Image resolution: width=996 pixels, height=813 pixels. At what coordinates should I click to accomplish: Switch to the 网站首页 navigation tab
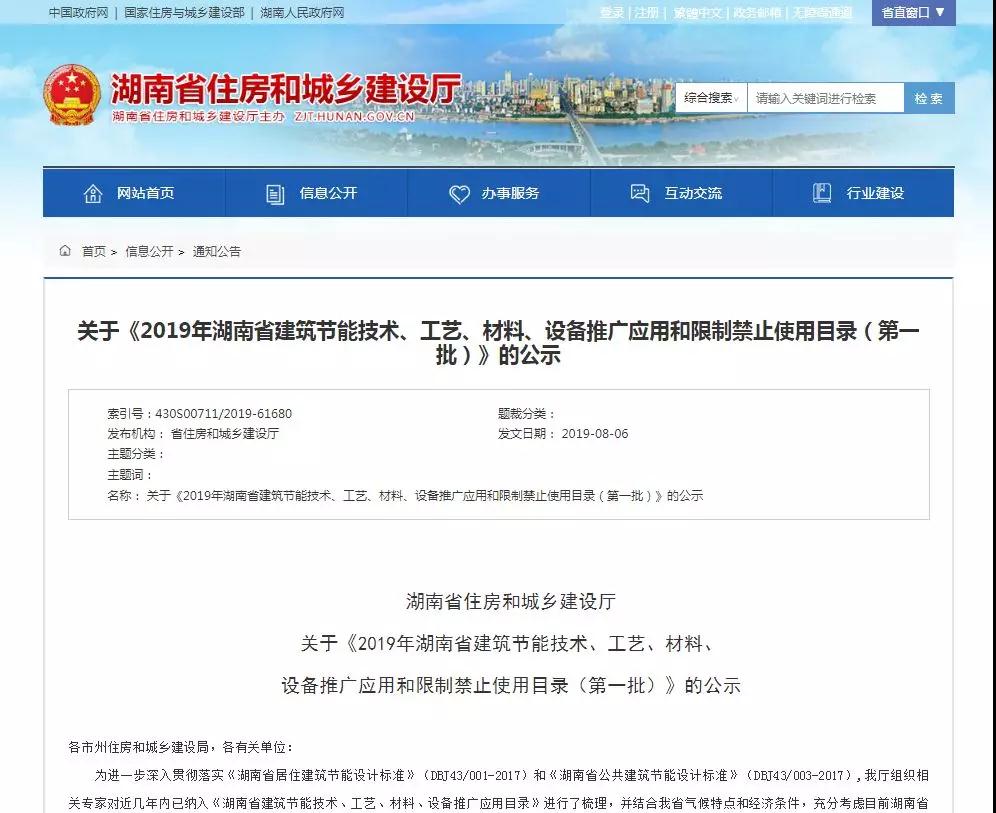click(143, 194)
